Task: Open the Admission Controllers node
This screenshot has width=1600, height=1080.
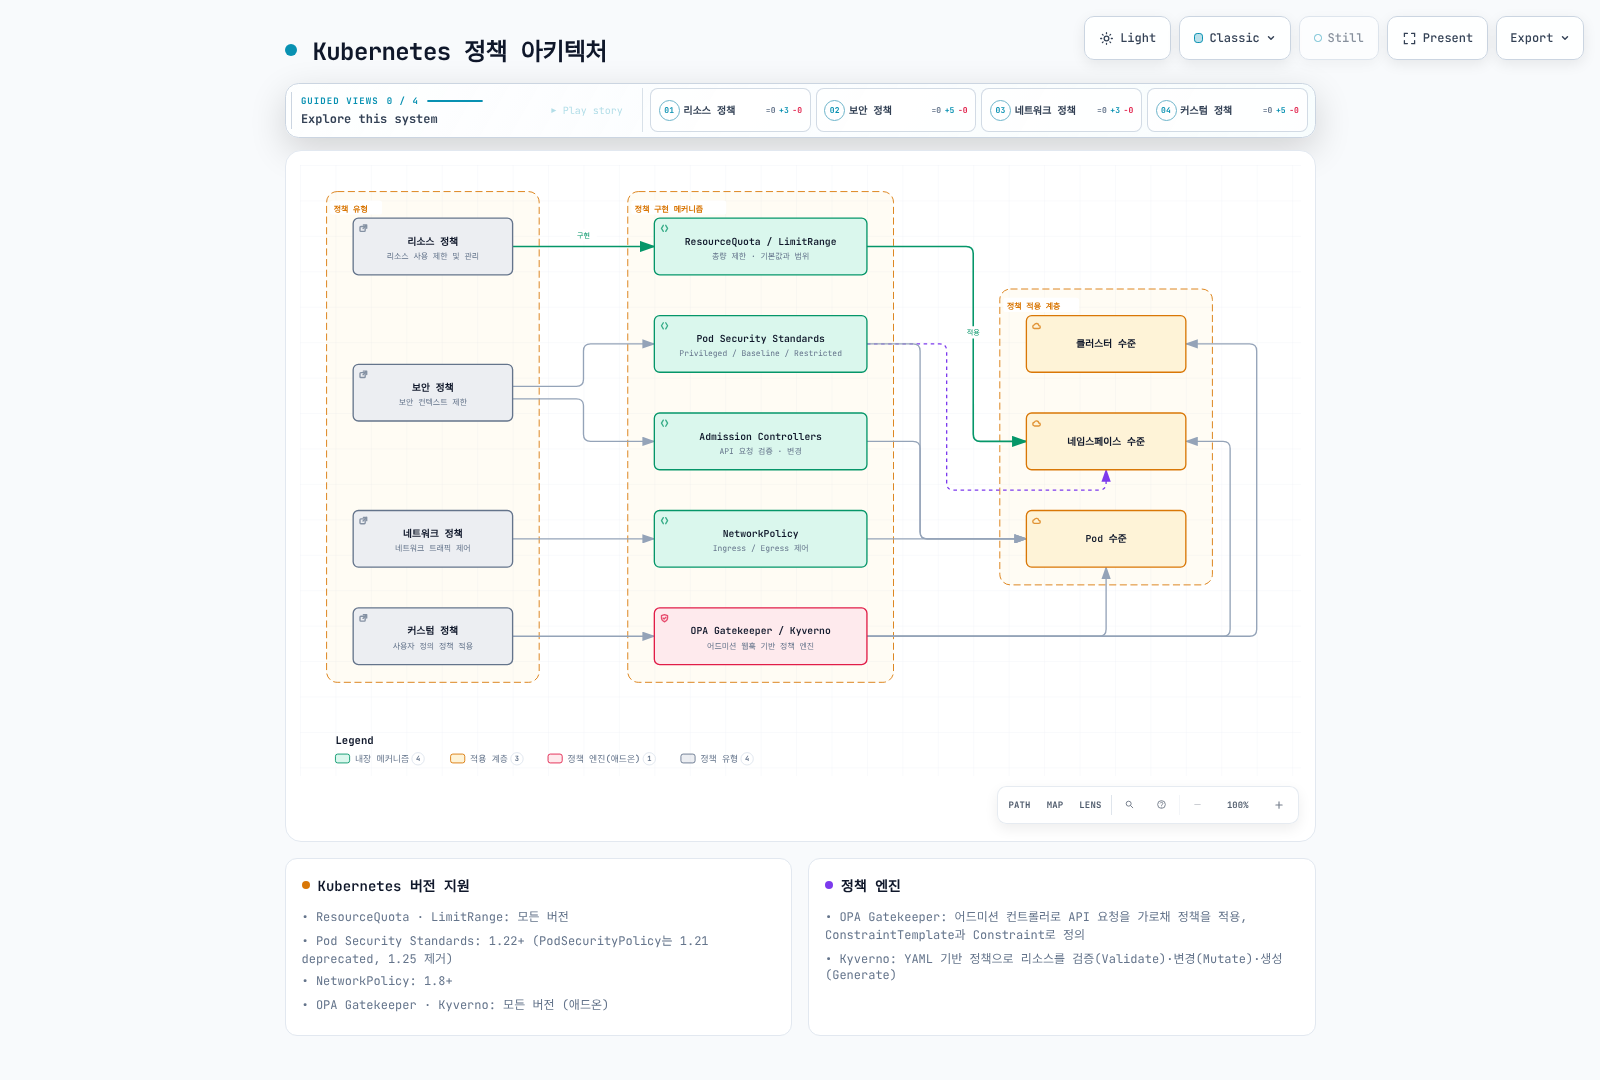Action: pyautogui.click(x=760, y=442)
